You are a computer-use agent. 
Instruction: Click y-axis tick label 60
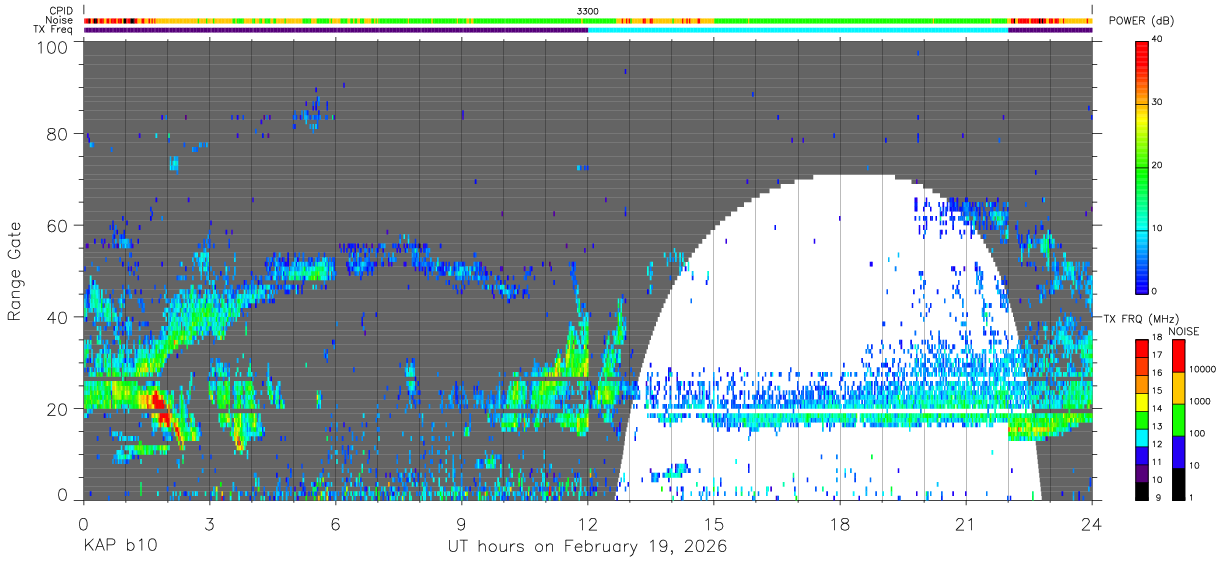[x=59, y=225]
